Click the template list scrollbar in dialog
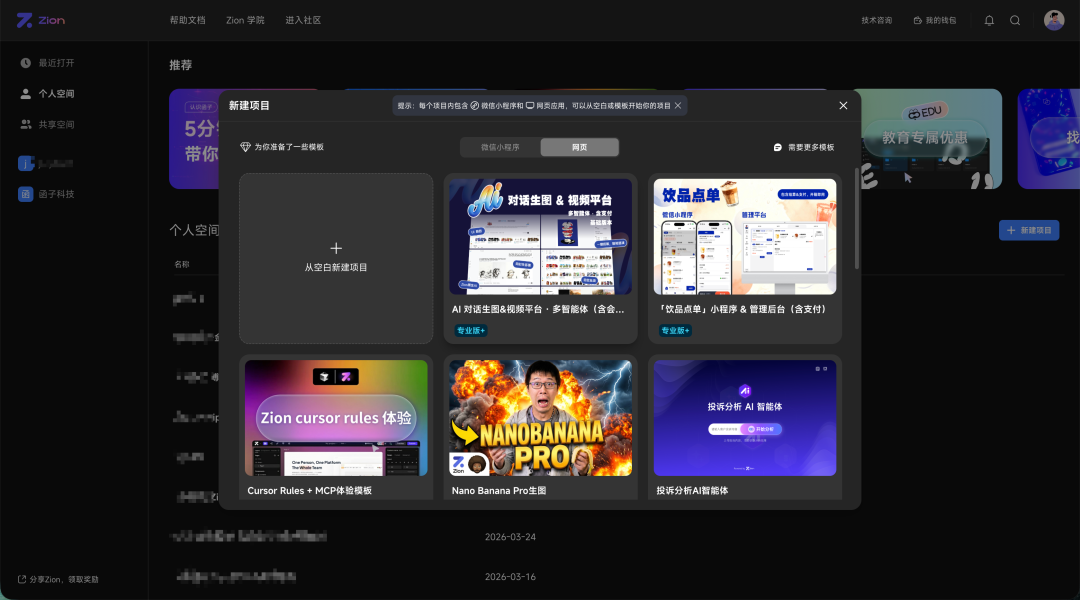 (857, 218)
